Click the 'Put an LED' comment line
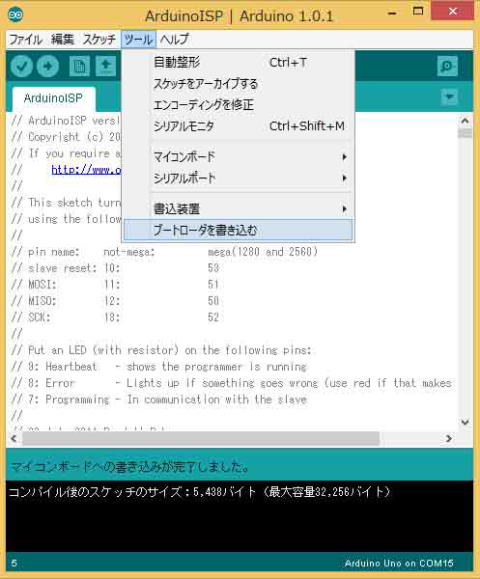480x579 pixels. tap(161, 350)
